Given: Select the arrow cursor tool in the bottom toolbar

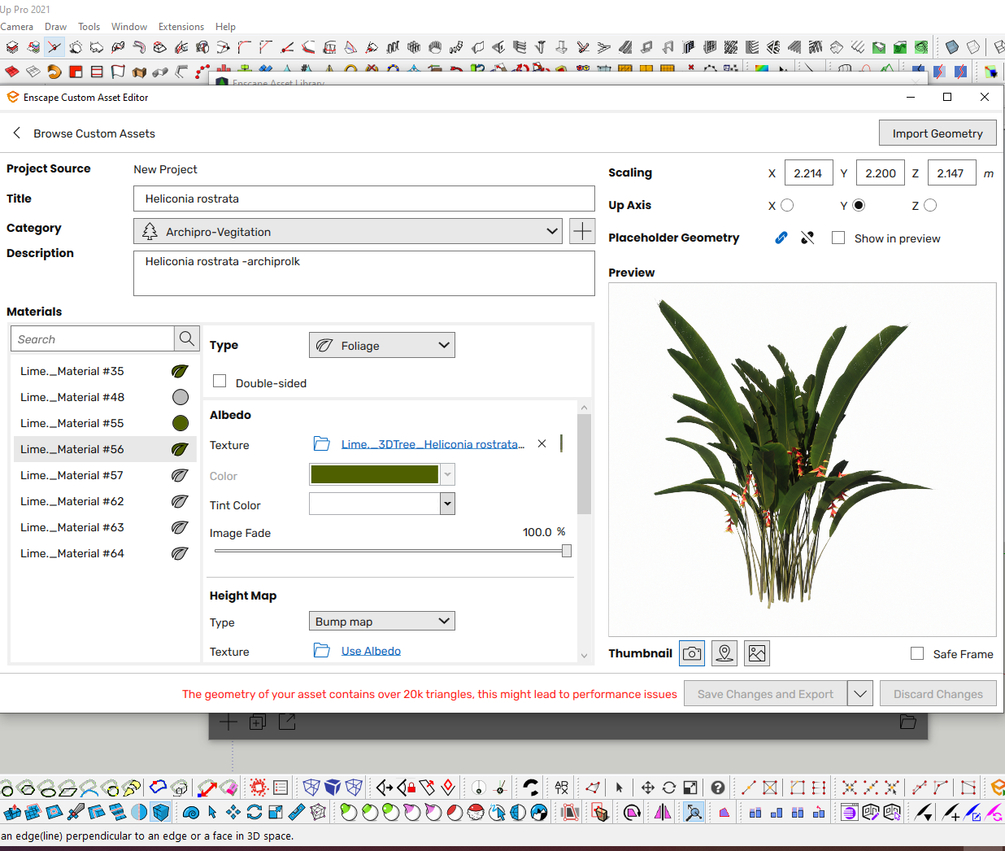Looking at the screenshot, I should pos(619,788).
